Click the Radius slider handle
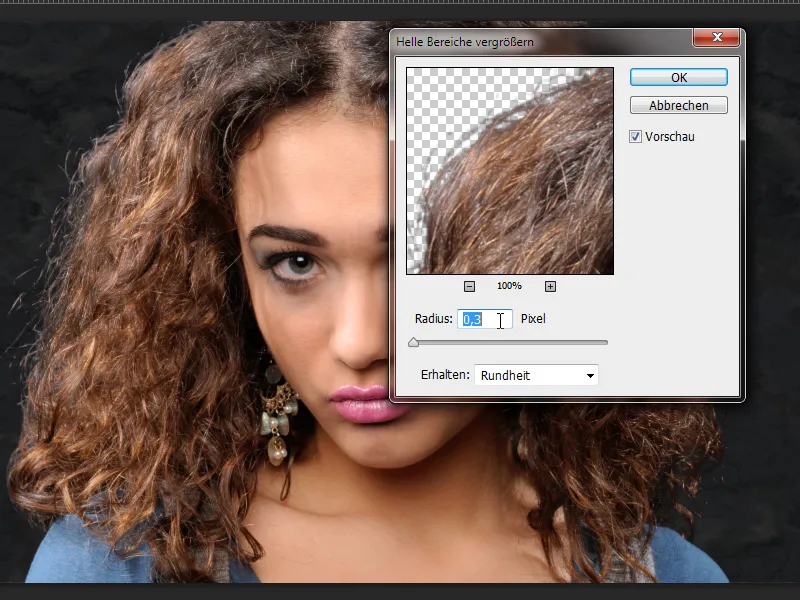The image size is (800, 600). (x=414, y=342)
